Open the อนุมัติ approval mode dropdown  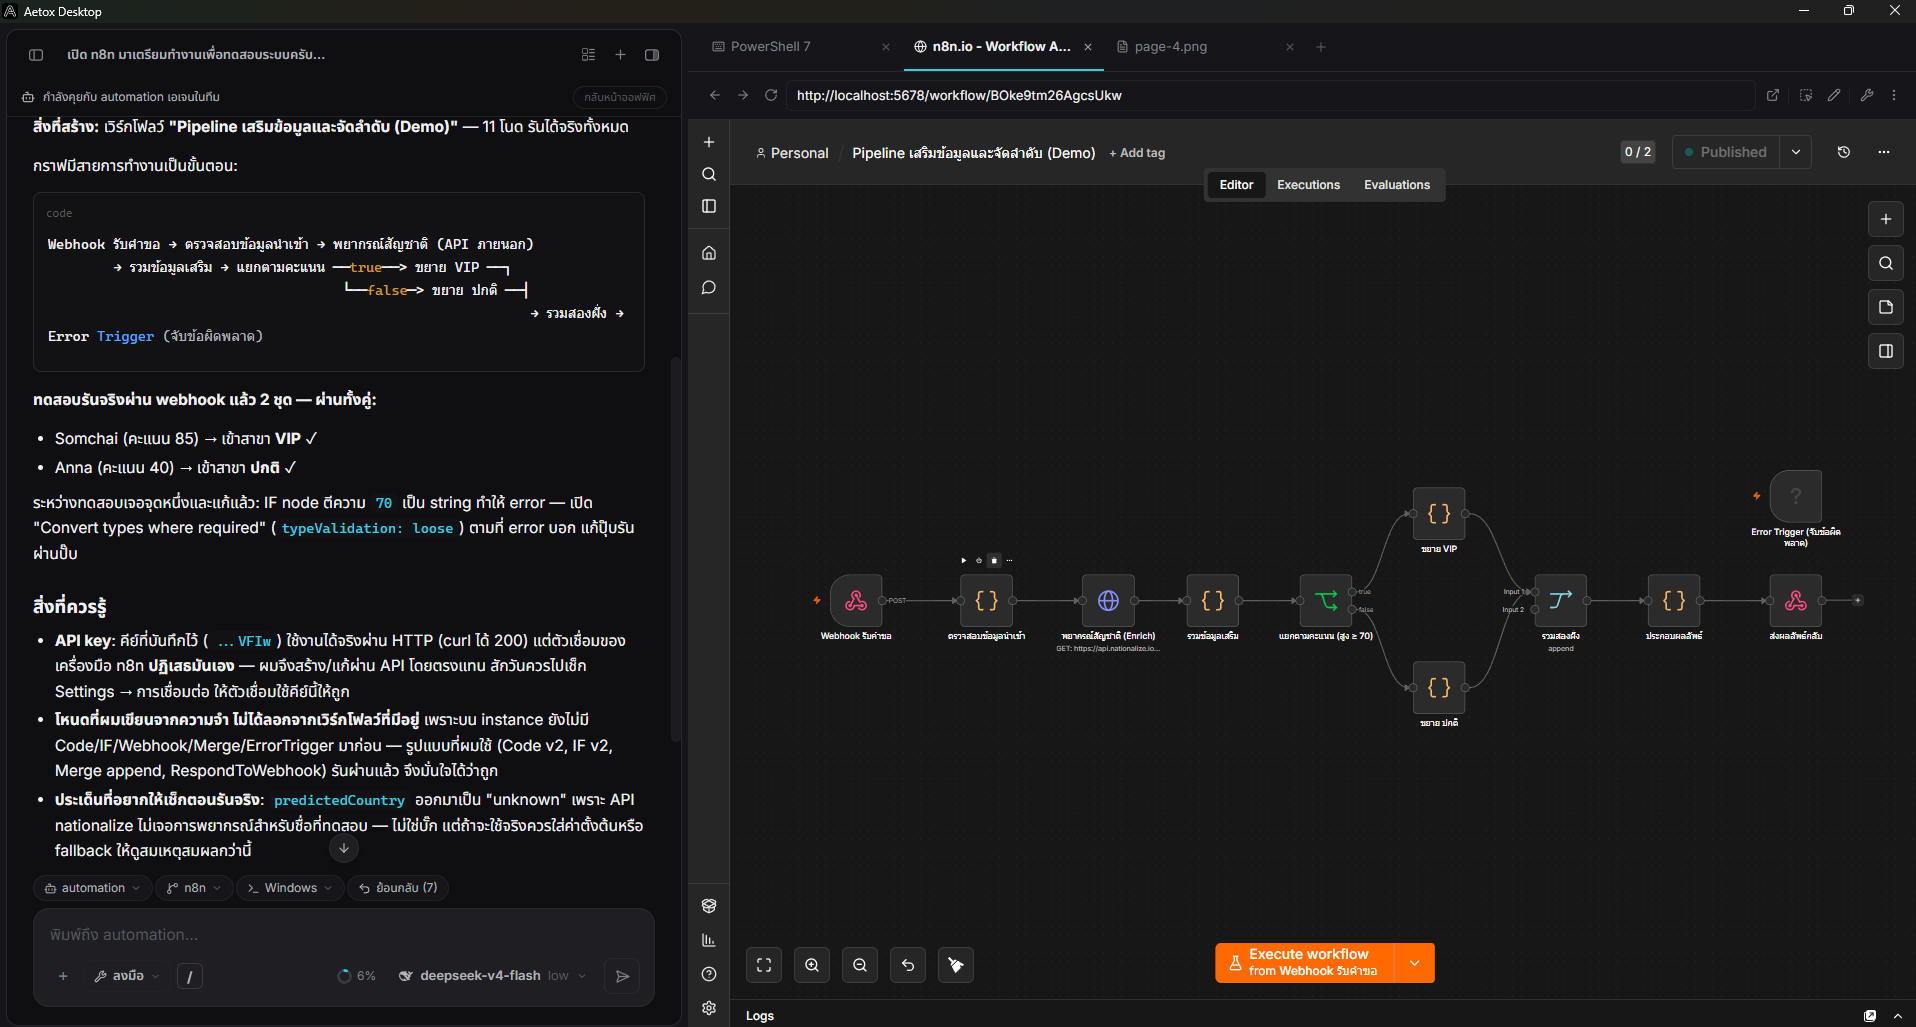click(127, 976)
